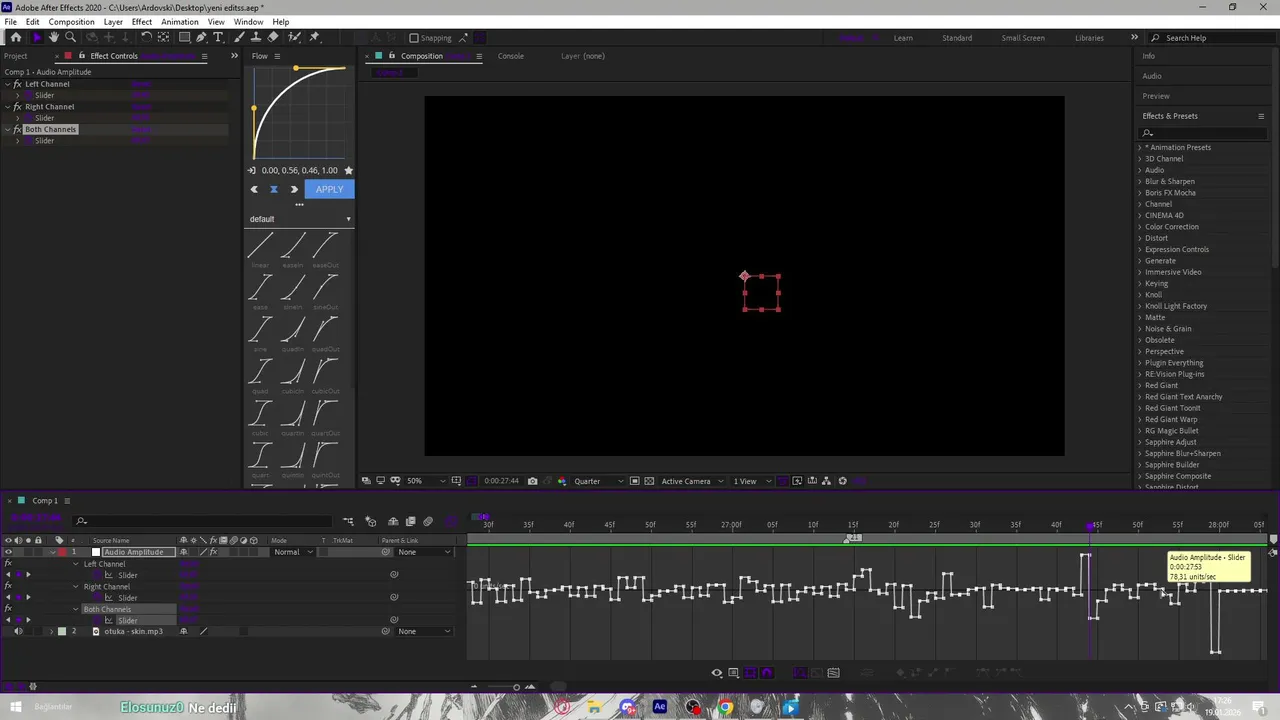Image resolution: width=1280 pixels, height=720 pixels.
Task: Select the Rotation tool
Action: pyautogui.click(x=146, y=37)
